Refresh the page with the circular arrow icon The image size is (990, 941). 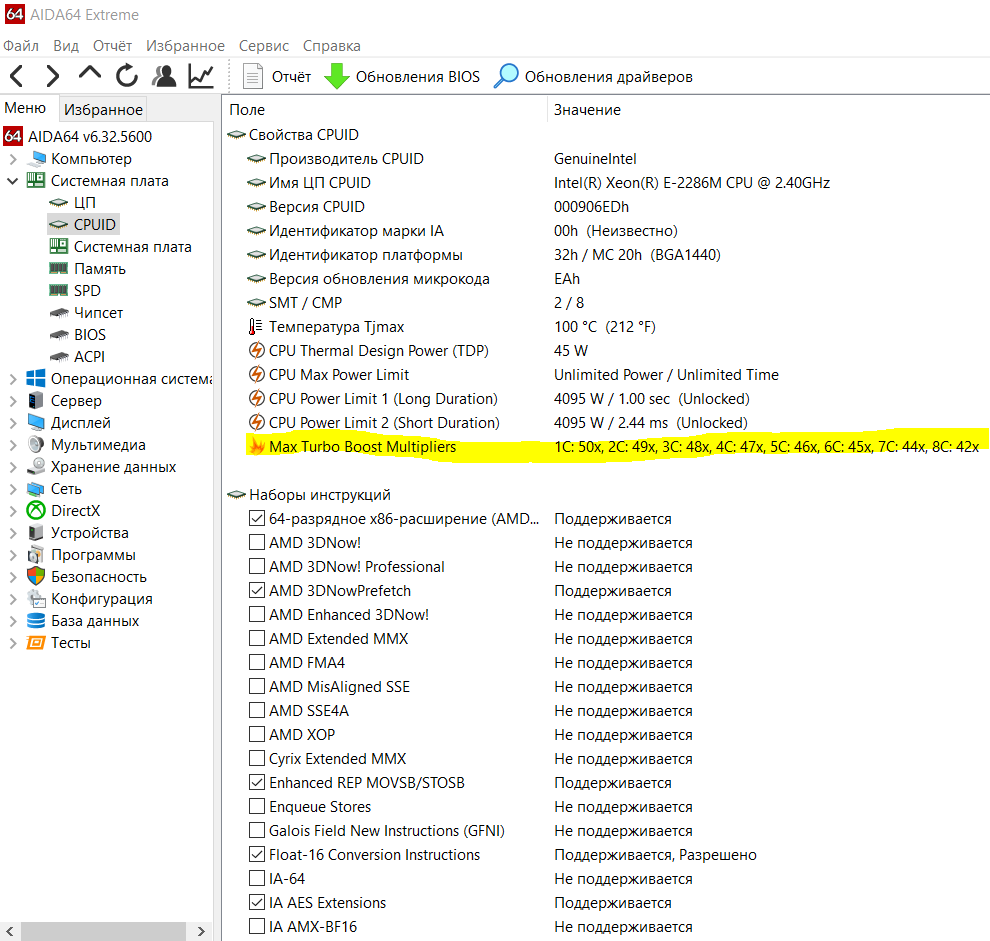tap(127, 76)
